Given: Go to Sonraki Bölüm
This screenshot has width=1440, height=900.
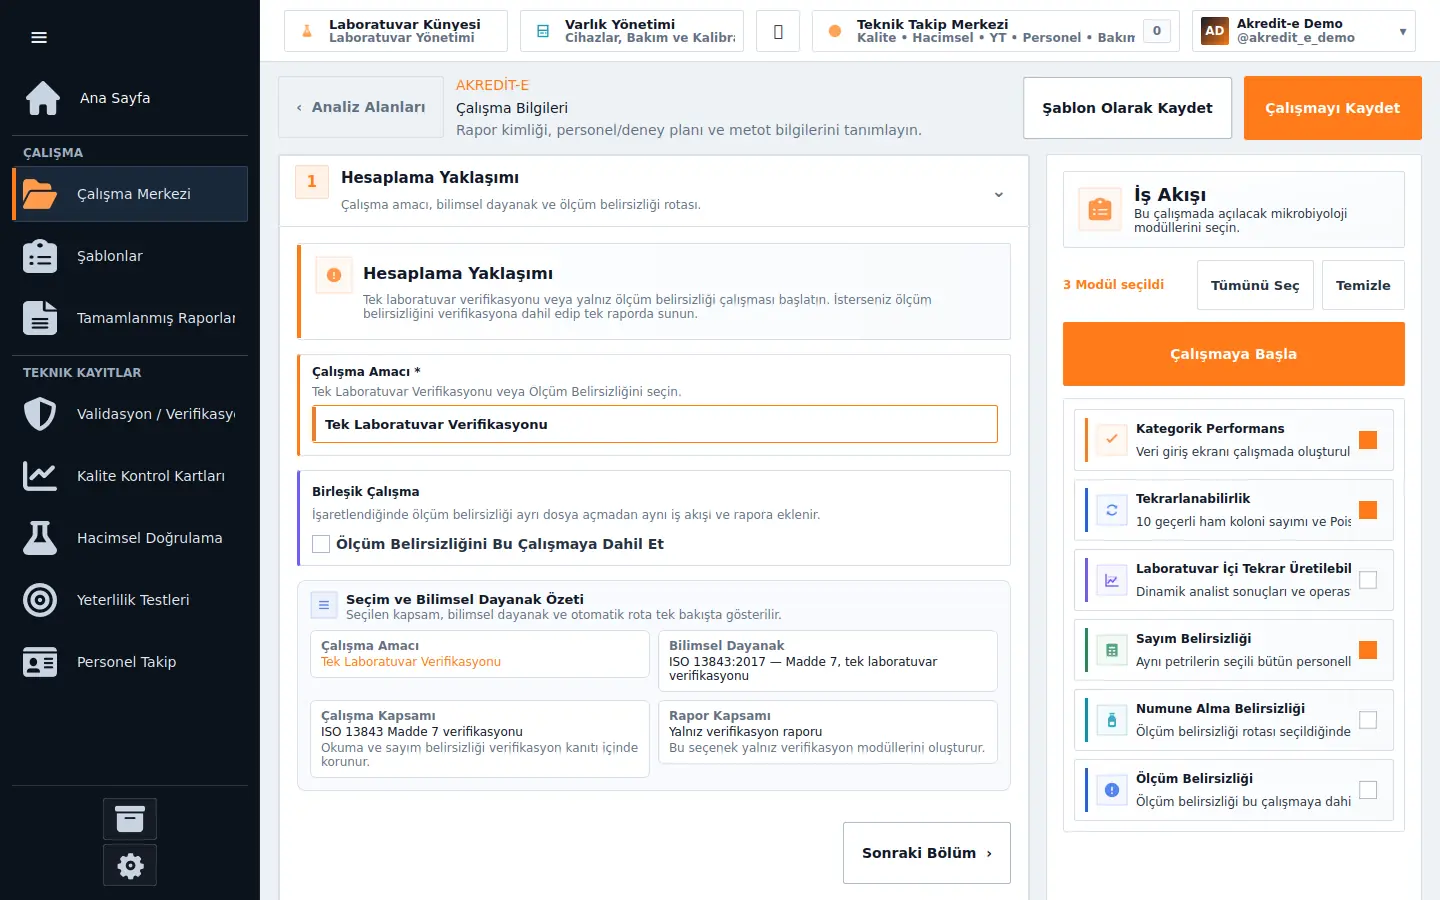Looking at the screenshot, I should [x=927, y=853].
